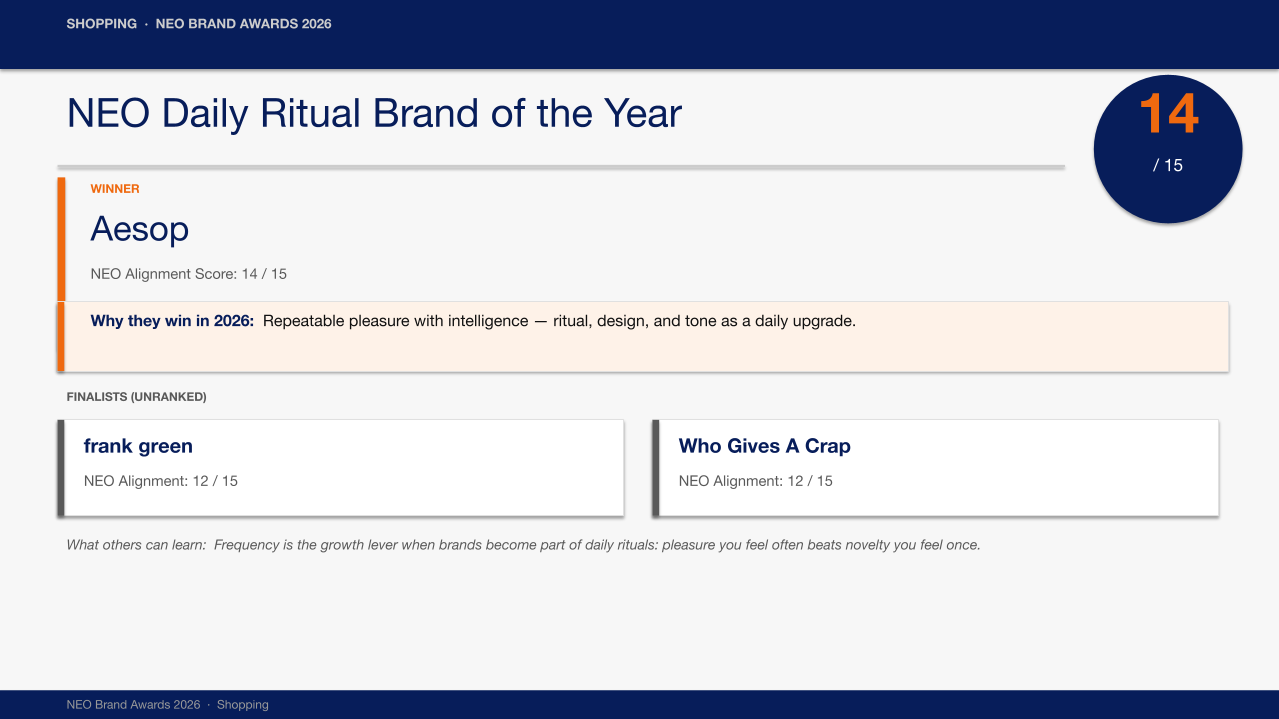This screenshot has height=719, width=1279.
Task: Click footer text NEO Brand Awards 2026
Action: 134,705
